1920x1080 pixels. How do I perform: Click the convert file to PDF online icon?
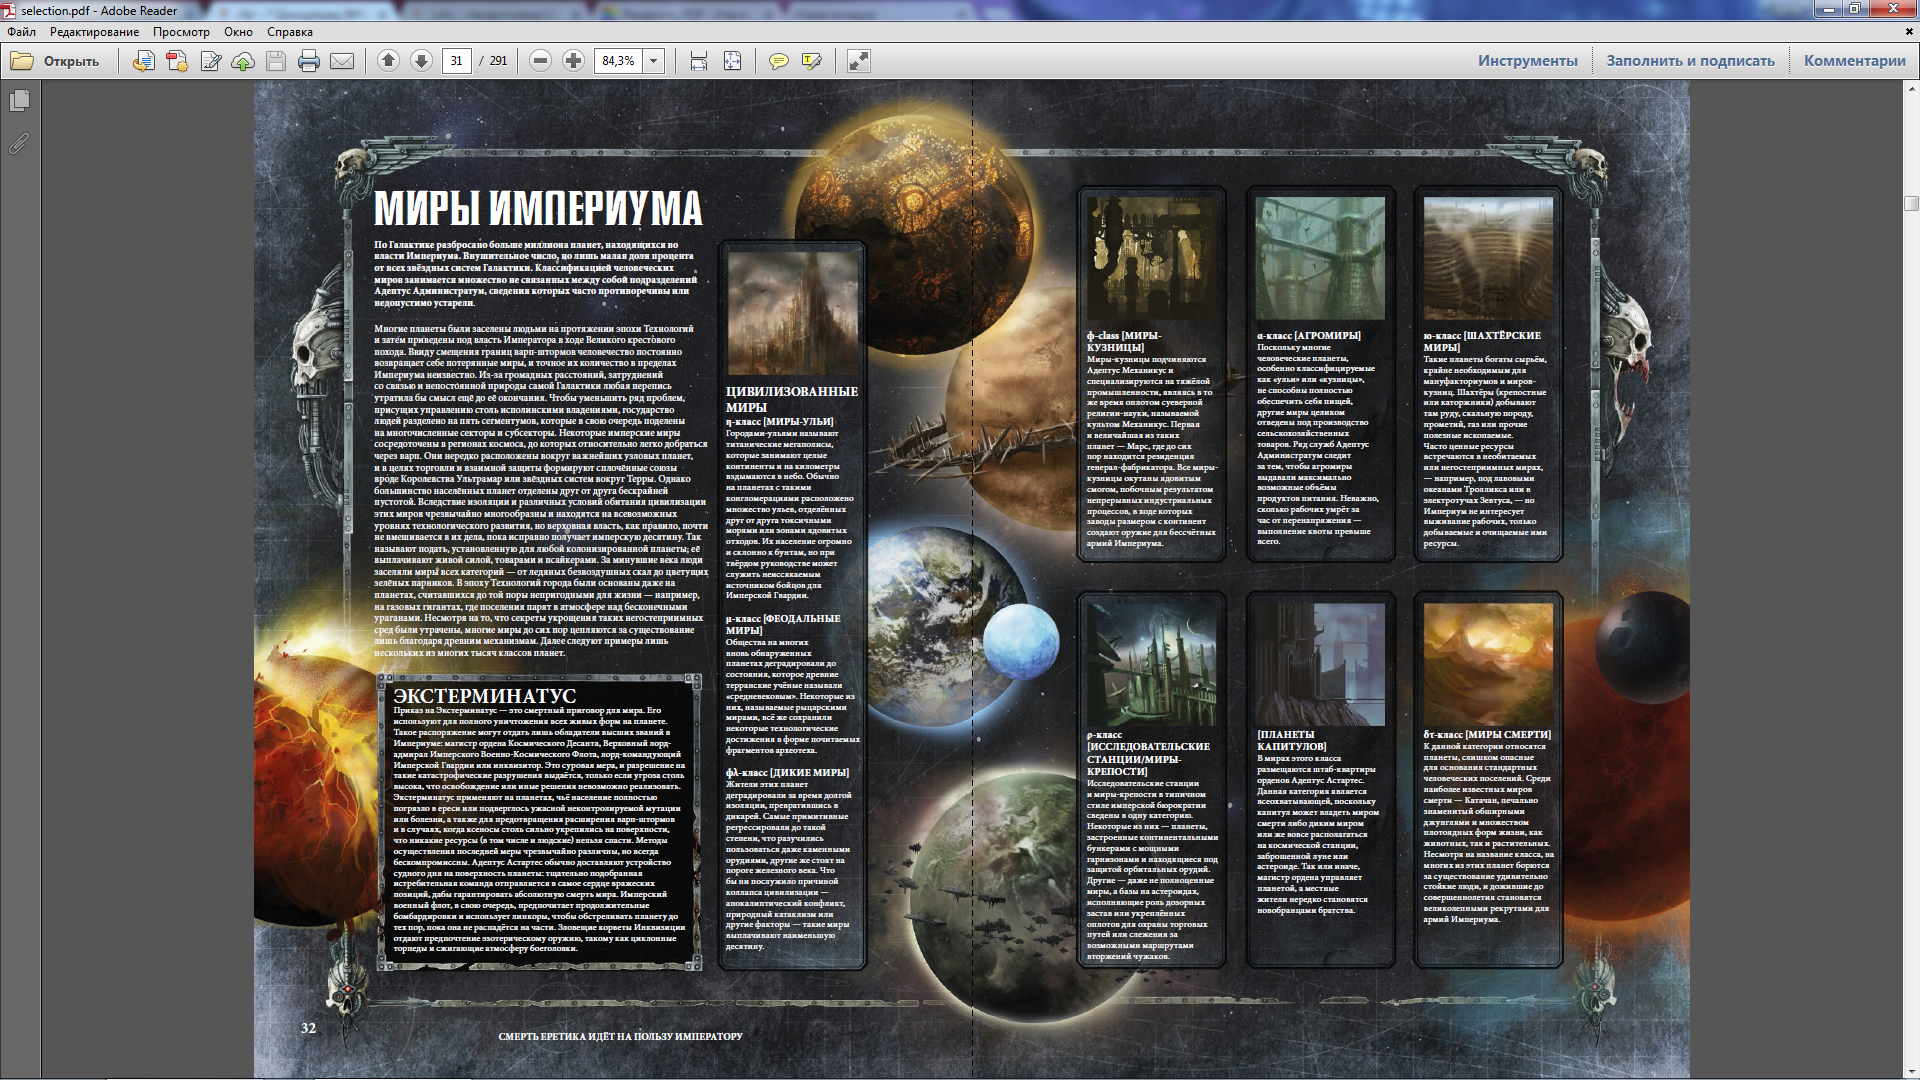click(144, 61)
